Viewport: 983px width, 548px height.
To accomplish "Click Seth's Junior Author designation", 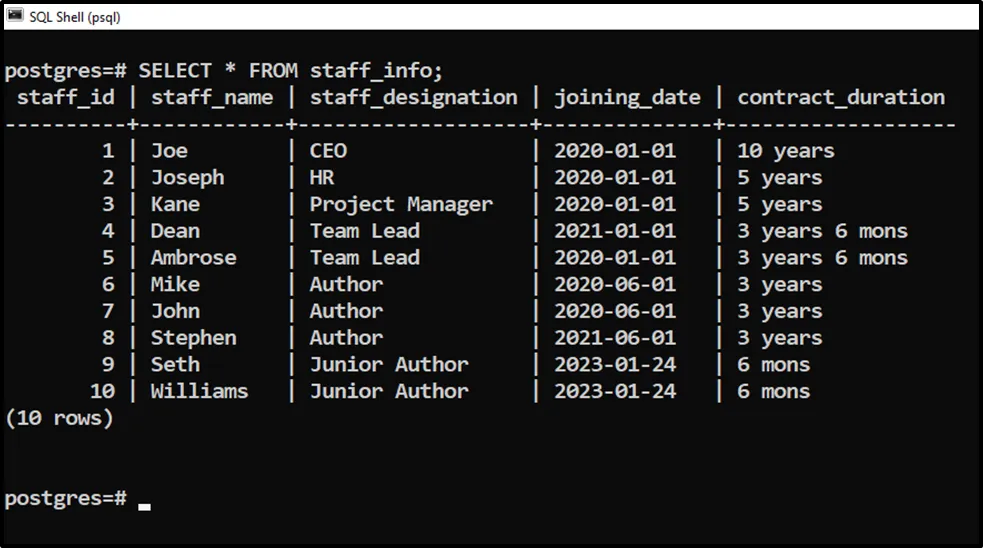I will [x=389, y=365].
